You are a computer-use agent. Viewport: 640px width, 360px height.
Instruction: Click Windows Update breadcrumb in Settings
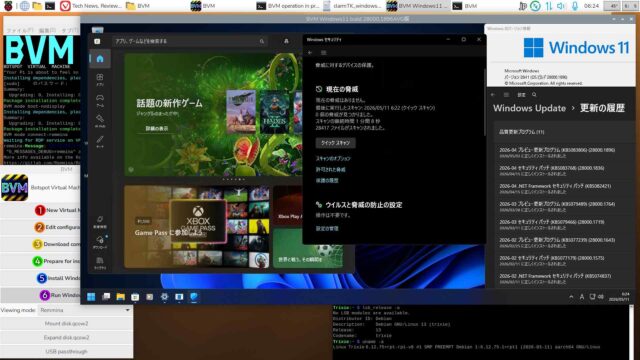529,108
